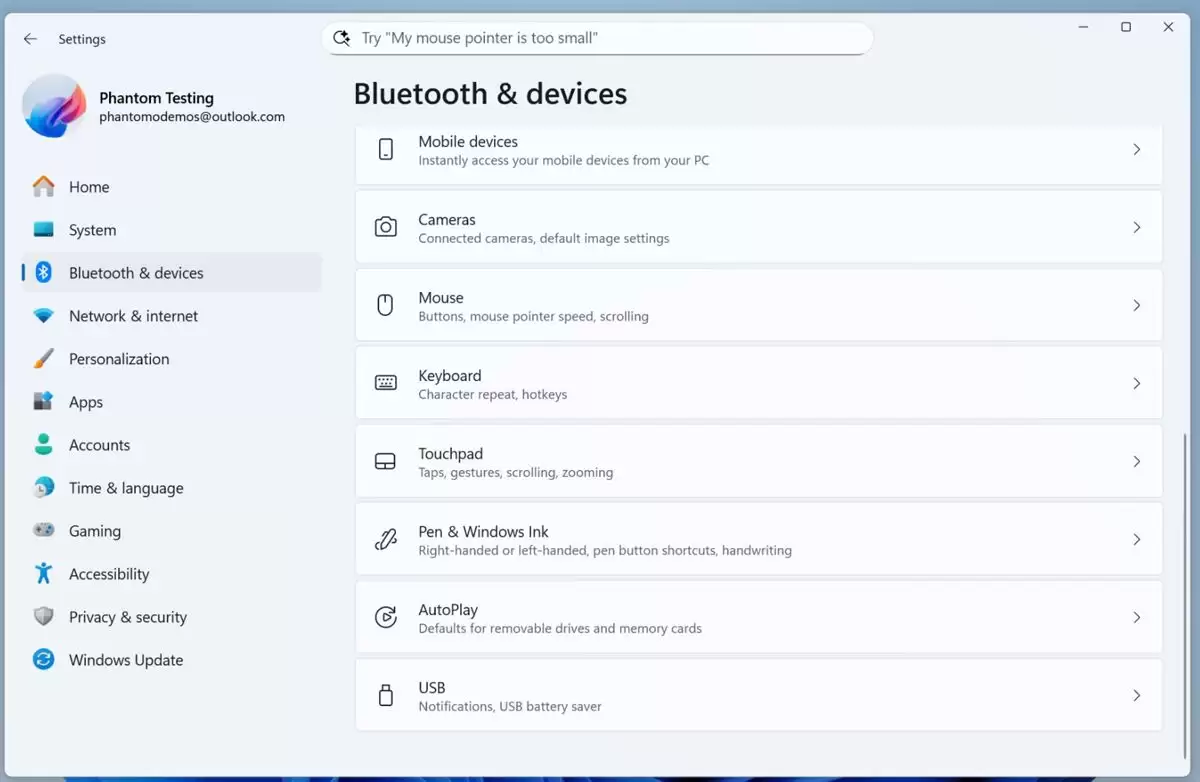Click the Pen & Windows Ink icon
The width and height of the screenshot is (1200, 782).
pos(385,539)
